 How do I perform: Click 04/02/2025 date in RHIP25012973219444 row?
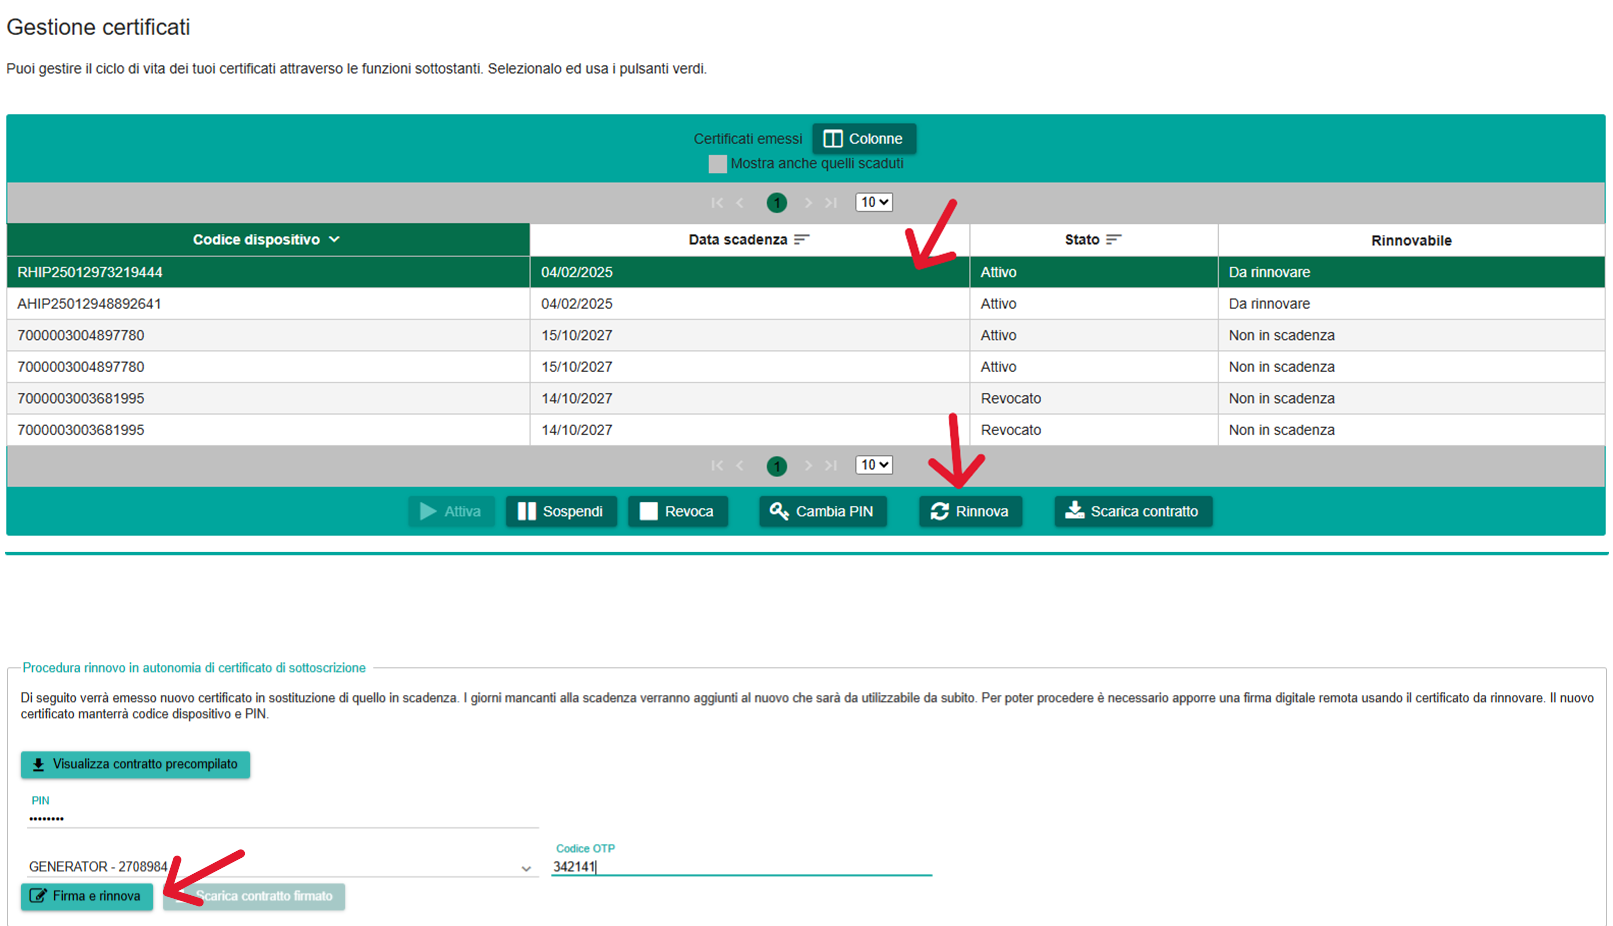coord(577,272)
